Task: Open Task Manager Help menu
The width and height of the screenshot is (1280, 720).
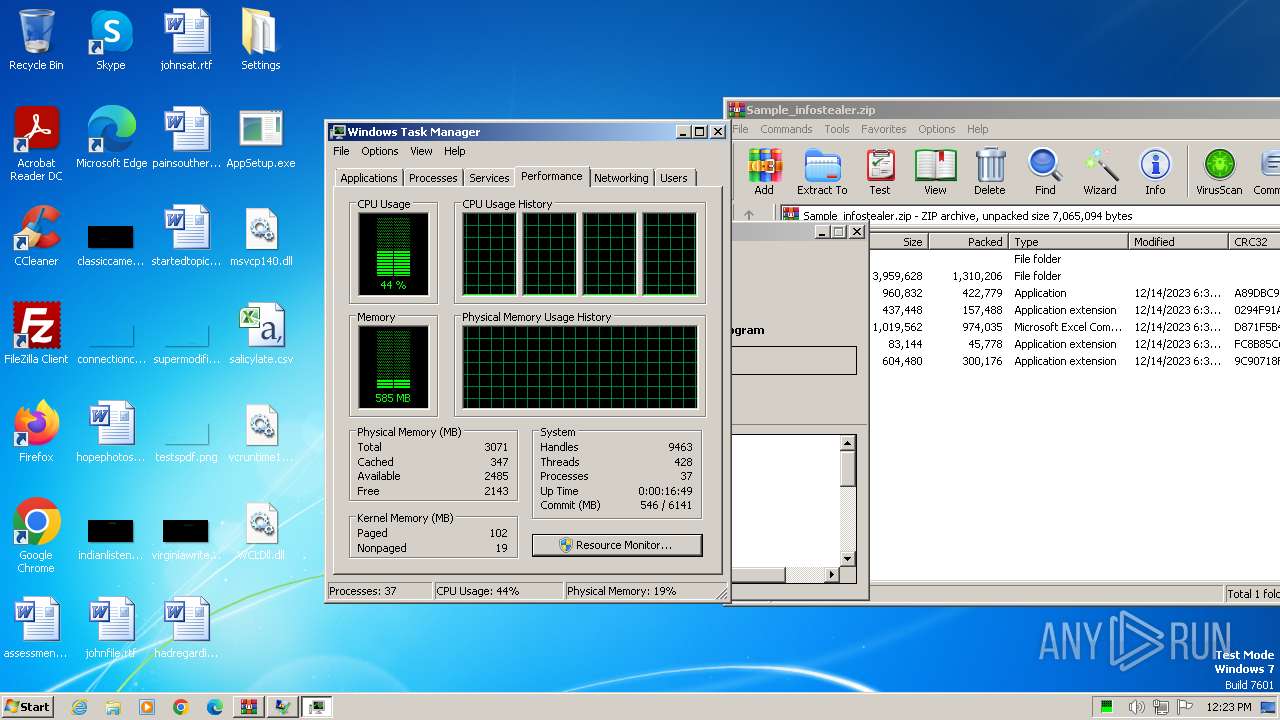Action: (x=455, y=151)
